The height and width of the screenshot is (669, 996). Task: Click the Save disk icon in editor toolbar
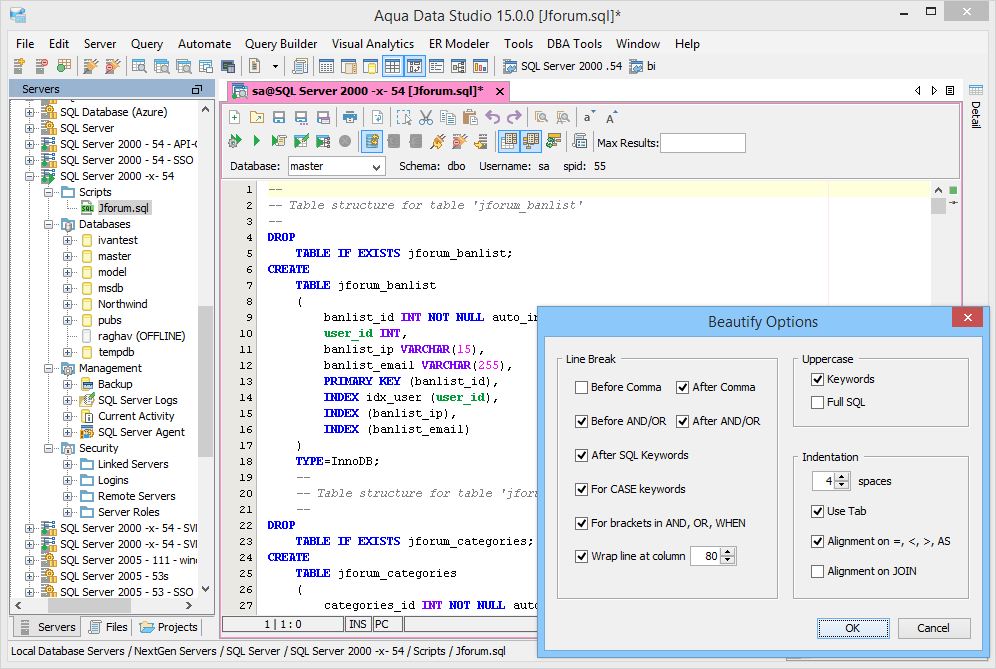click(279, 118)
